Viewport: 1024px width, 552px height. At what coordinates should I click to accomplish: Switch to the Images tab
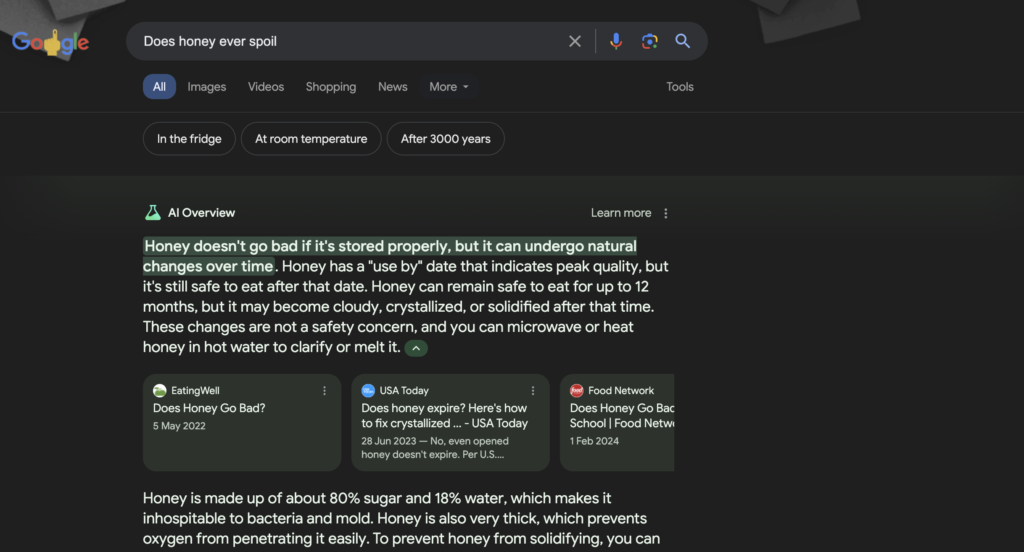pos(207,87)
